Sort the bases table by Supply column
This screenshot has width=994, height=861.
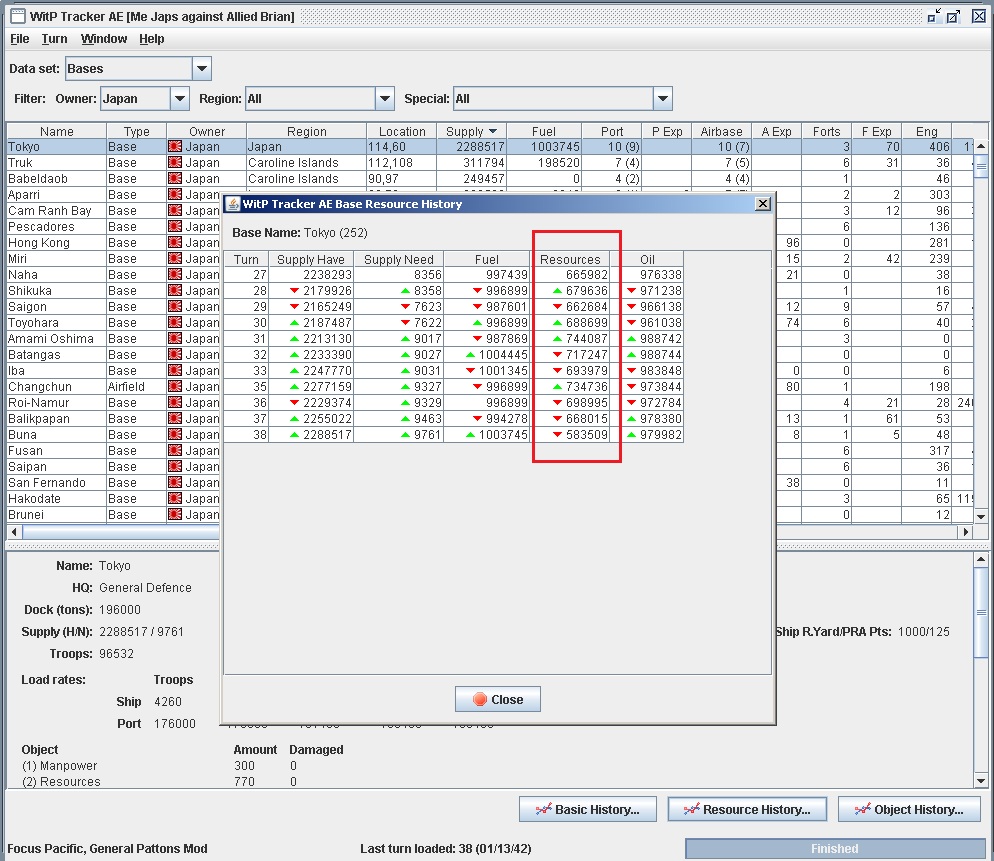(471, 131)
